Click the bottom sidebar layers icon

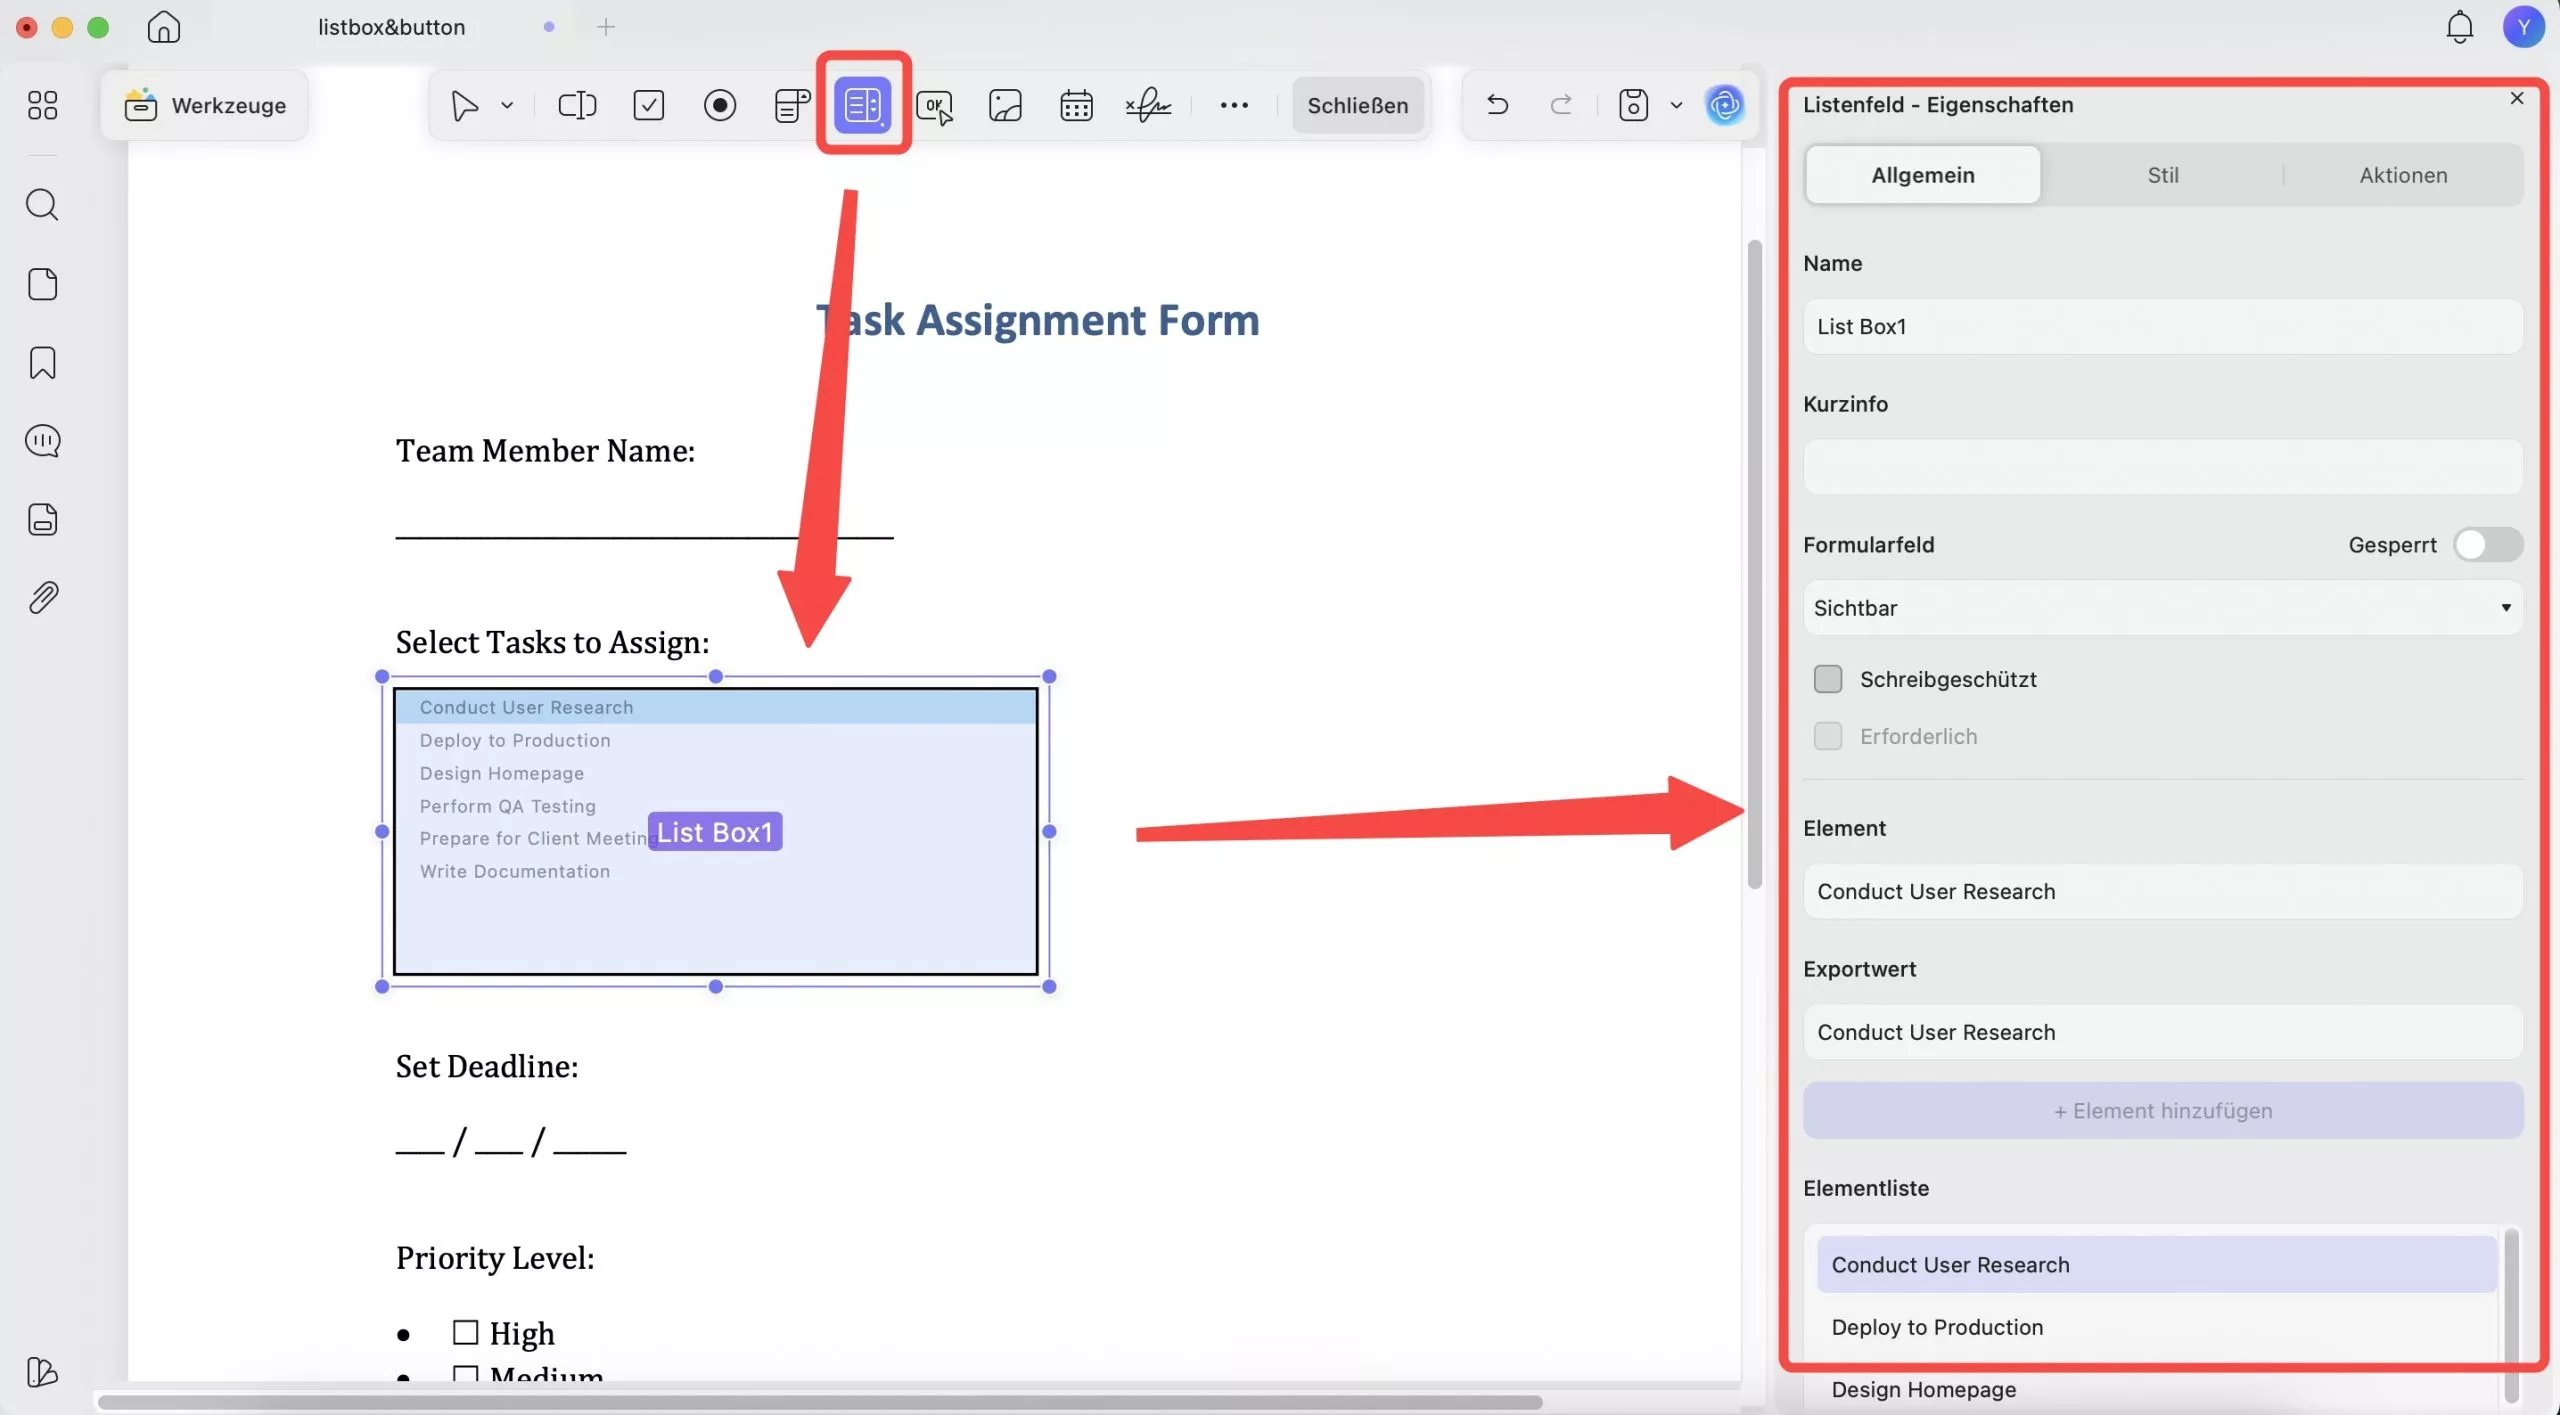point(42,1372)
